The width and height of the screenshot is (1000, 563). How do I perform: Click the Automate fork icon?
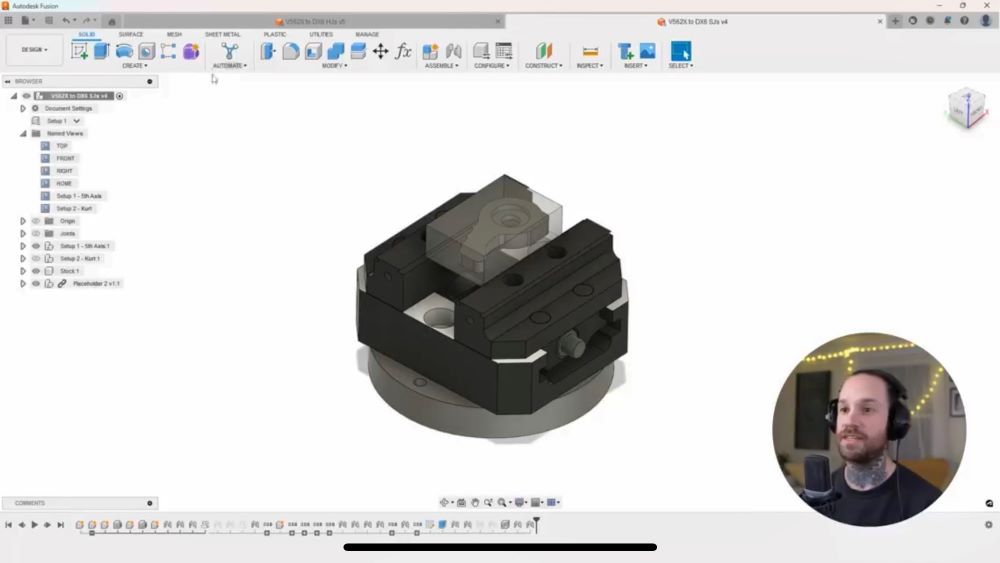[x=229, y=51]
